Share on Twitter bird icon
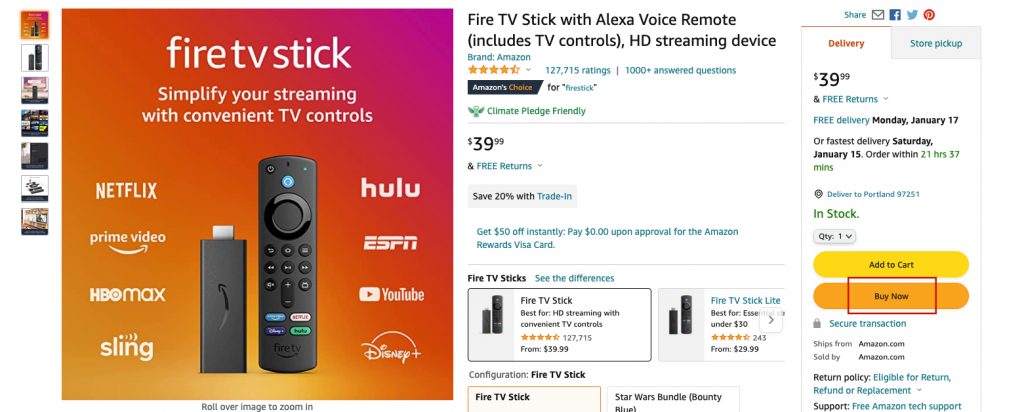This screenshot has width=1024, height=412. [912, 15]
